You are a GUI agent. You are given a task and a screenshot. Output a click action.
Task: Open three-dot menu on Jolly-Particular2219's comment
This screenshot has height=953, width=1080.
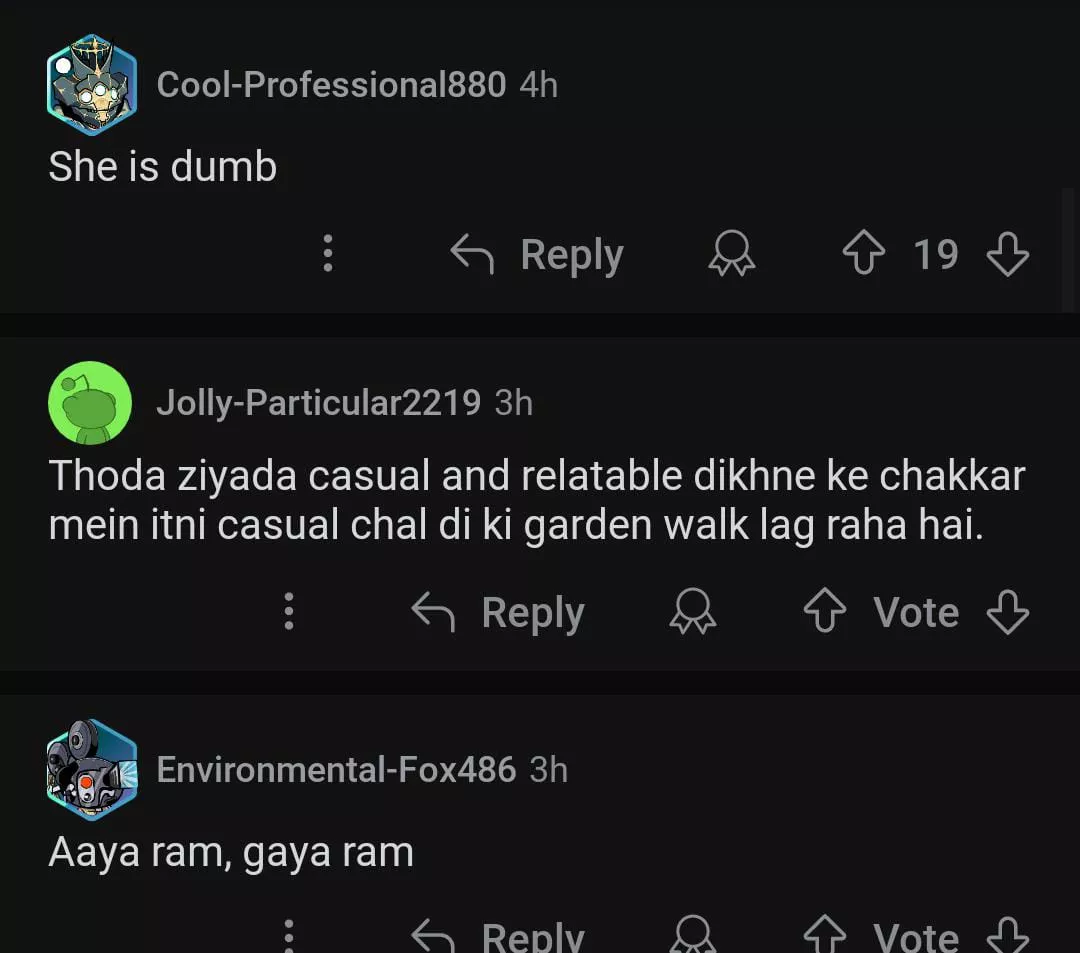coord(289,611)
